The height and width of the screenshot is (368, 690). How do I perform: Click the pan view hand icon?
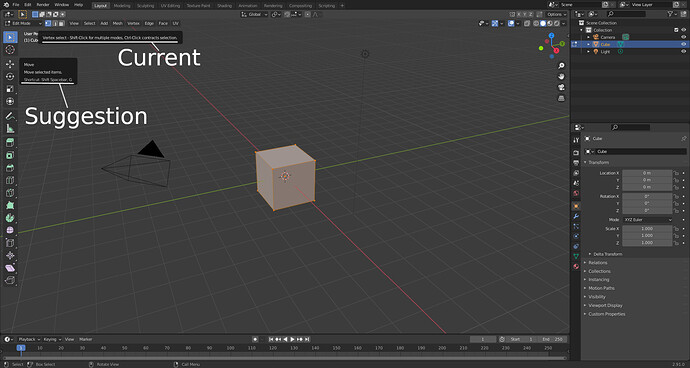561,77
